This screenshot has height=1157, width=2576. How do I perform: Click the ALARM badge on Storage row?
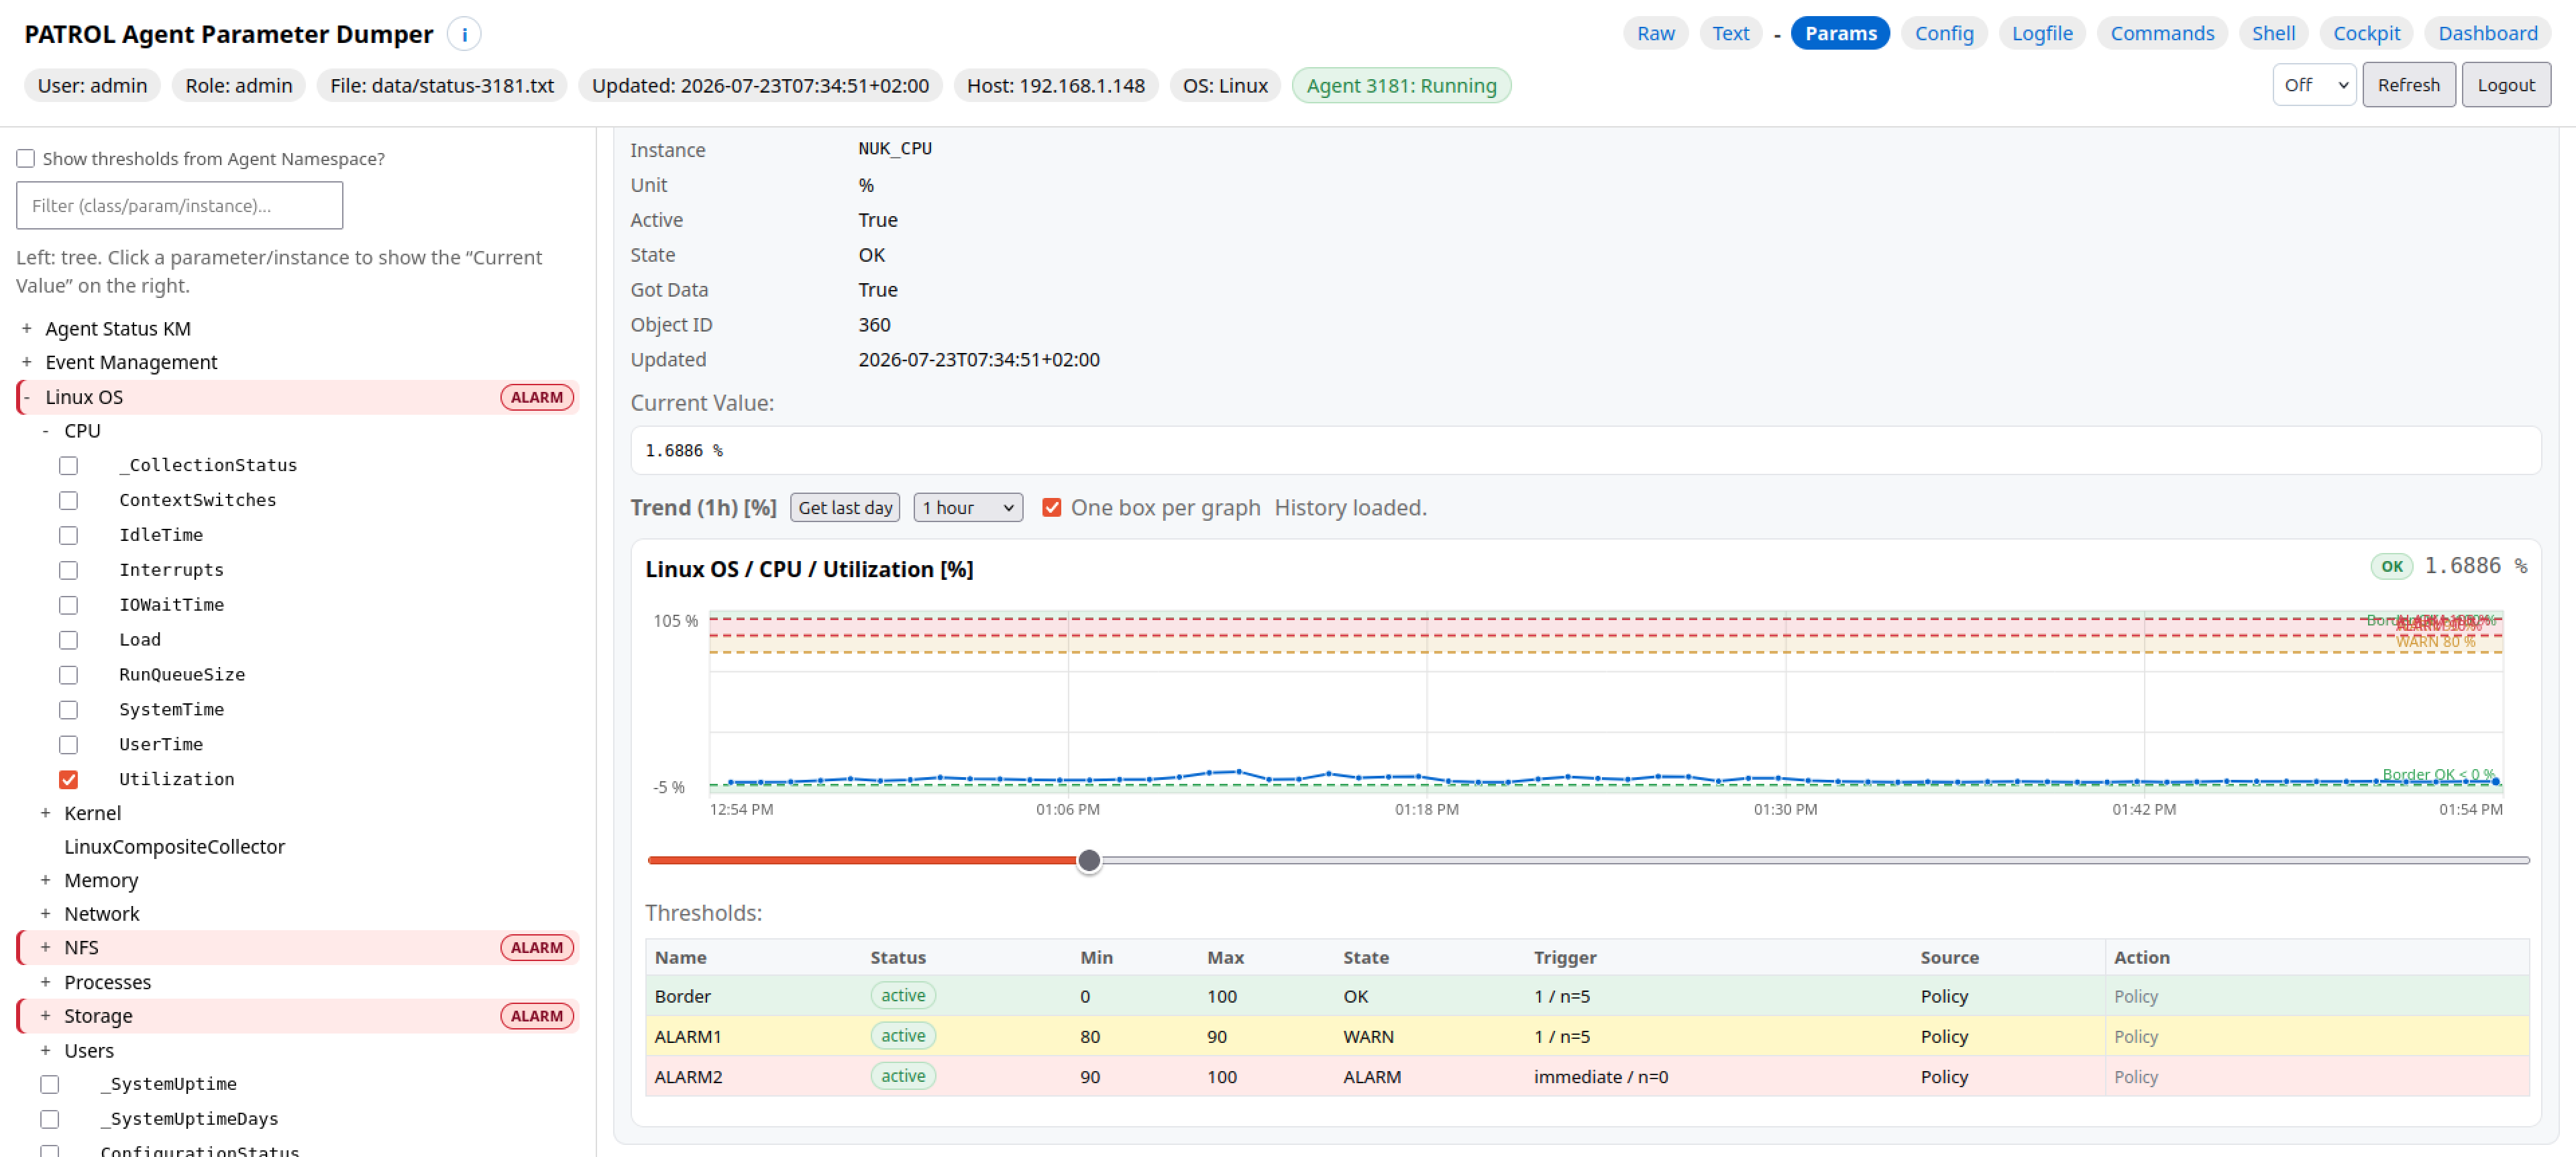pos(537,1016)
